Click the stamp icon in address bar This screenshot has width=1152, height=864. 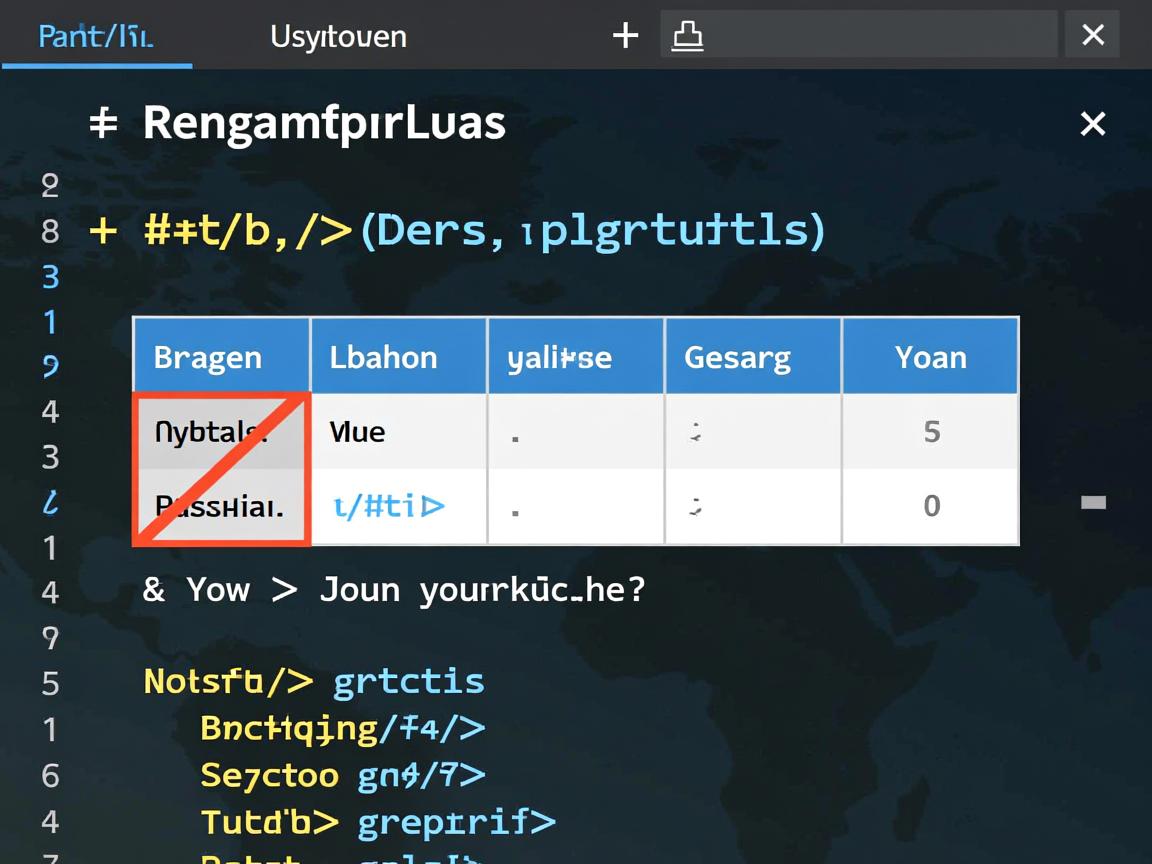687,36
